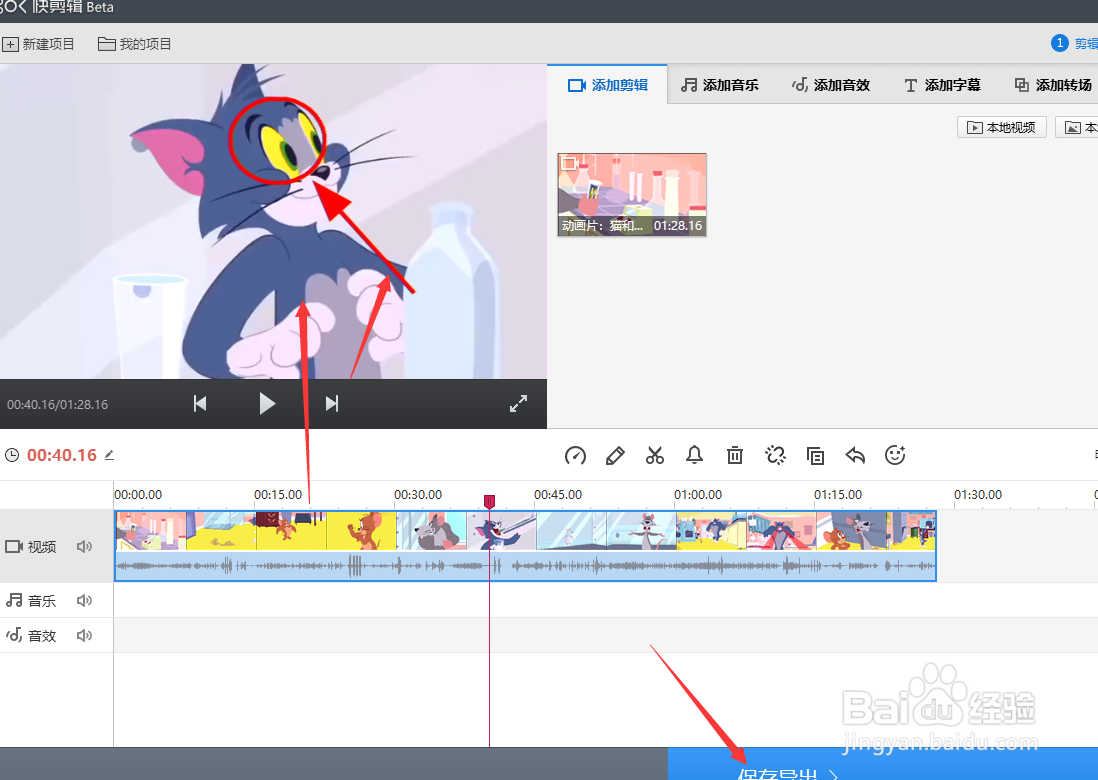1098x780 pixels.
Task: Click the clock icon beside the timecode
Action: point(12,455)
